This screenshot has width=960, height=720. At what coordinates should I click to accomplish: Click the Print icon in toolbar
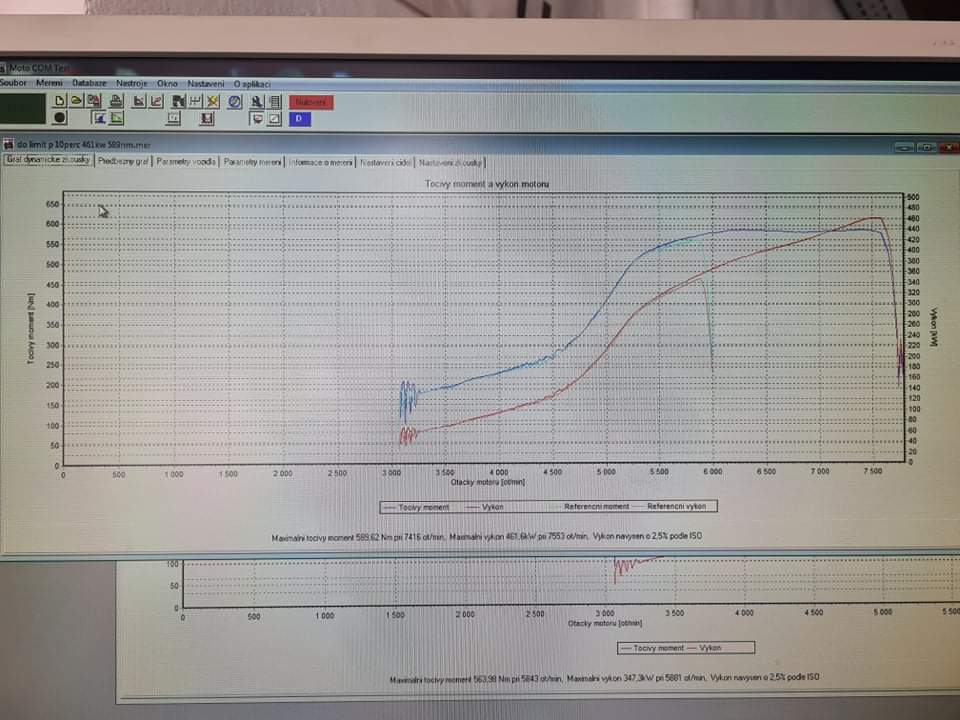pyautogui.click(x=116, y=101)
